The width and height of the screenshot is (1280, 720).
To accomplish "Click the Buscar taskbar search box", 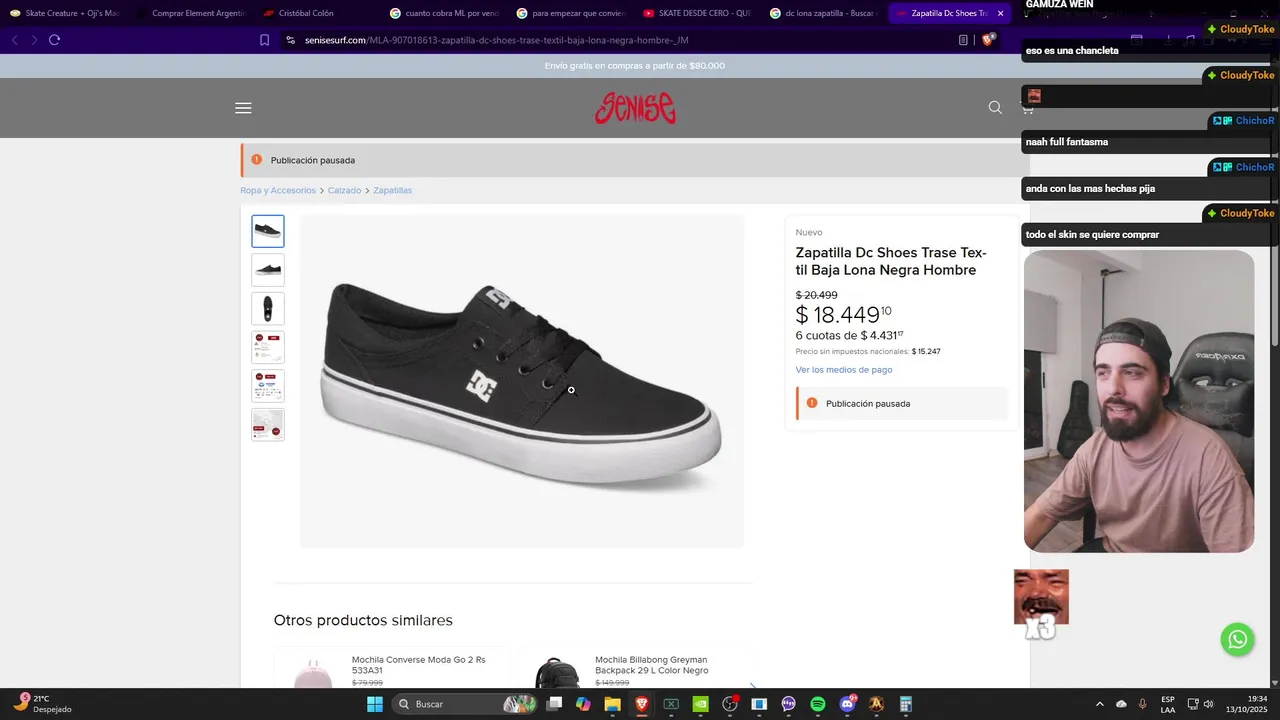I will coord(467,704).
